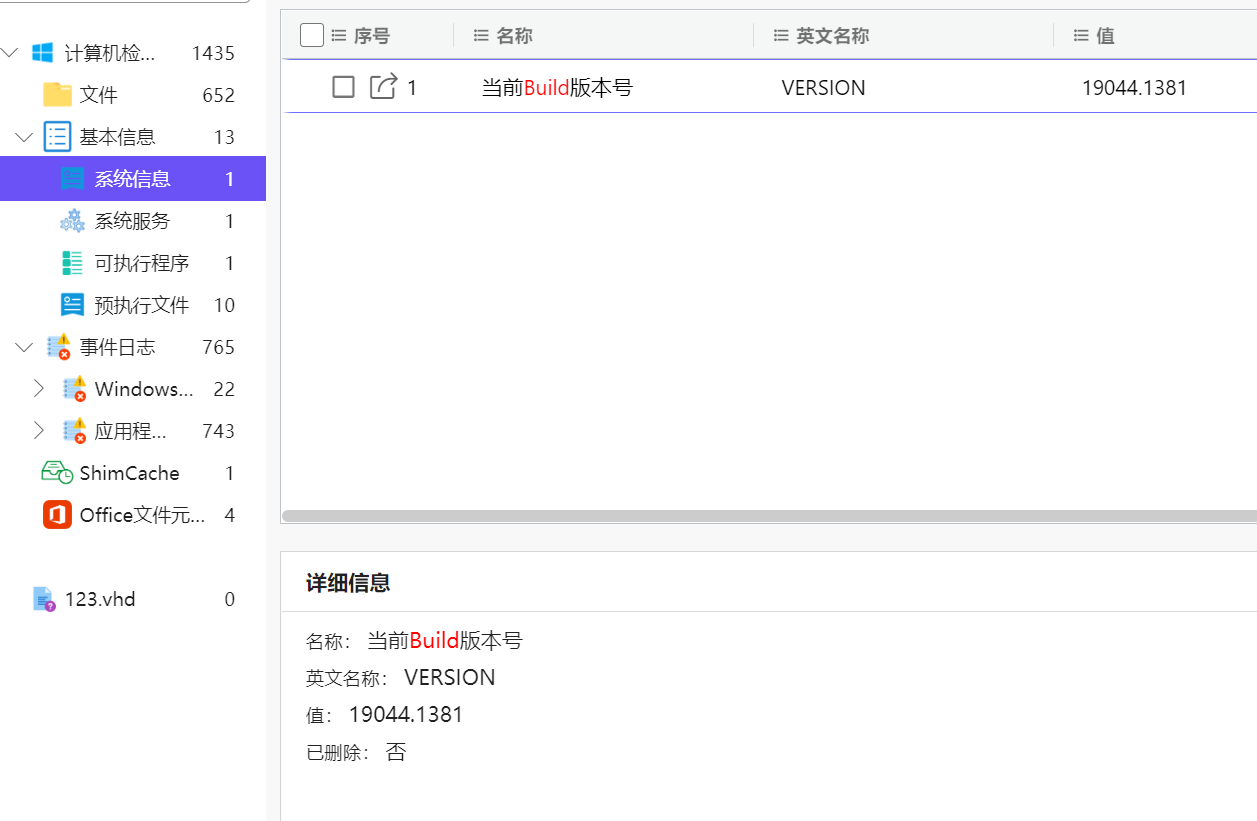Click the 当前Build版本号 cell in the table
This screenshot has width=1257, height=821.
pos(557,88)
